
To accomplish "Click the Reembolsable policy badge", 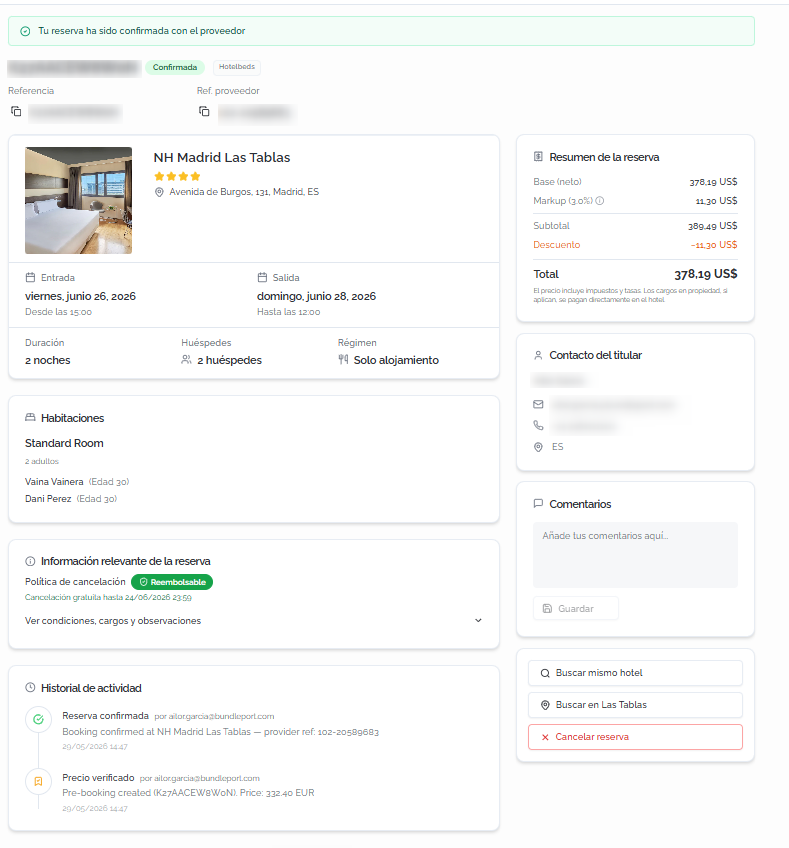I will point(172,582).
